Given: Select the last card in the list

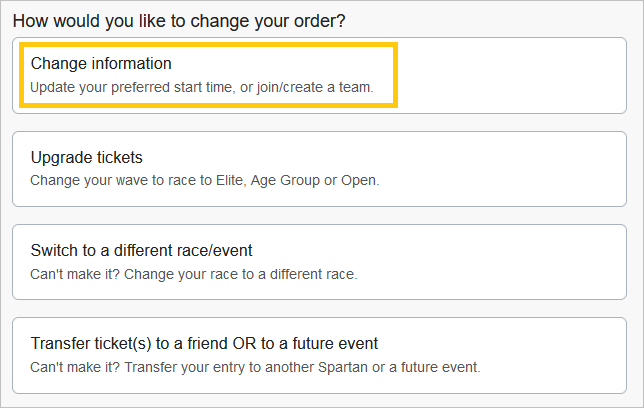Looking at the screenshot, I should pyautogui.click(x=320, y=355).
